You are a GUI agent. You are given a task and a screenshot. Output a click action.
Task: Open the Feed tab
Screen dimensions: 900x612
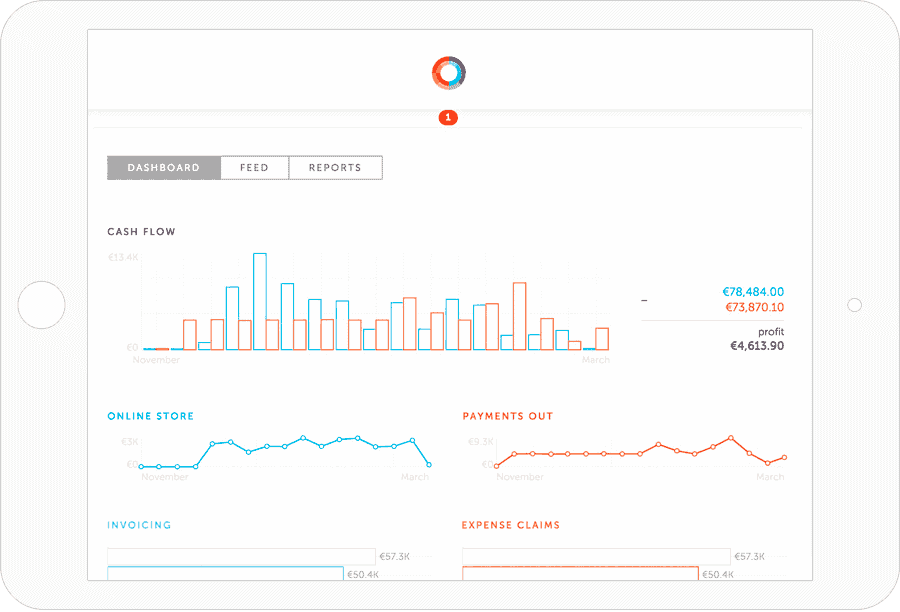(x=254, y=168)
